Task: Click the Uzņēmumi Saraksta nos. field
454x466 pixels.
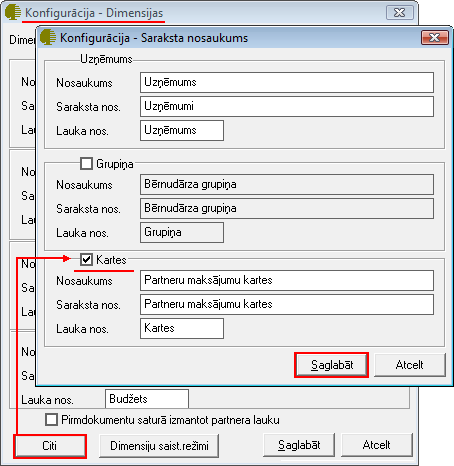Action: [x=287, y=106]
